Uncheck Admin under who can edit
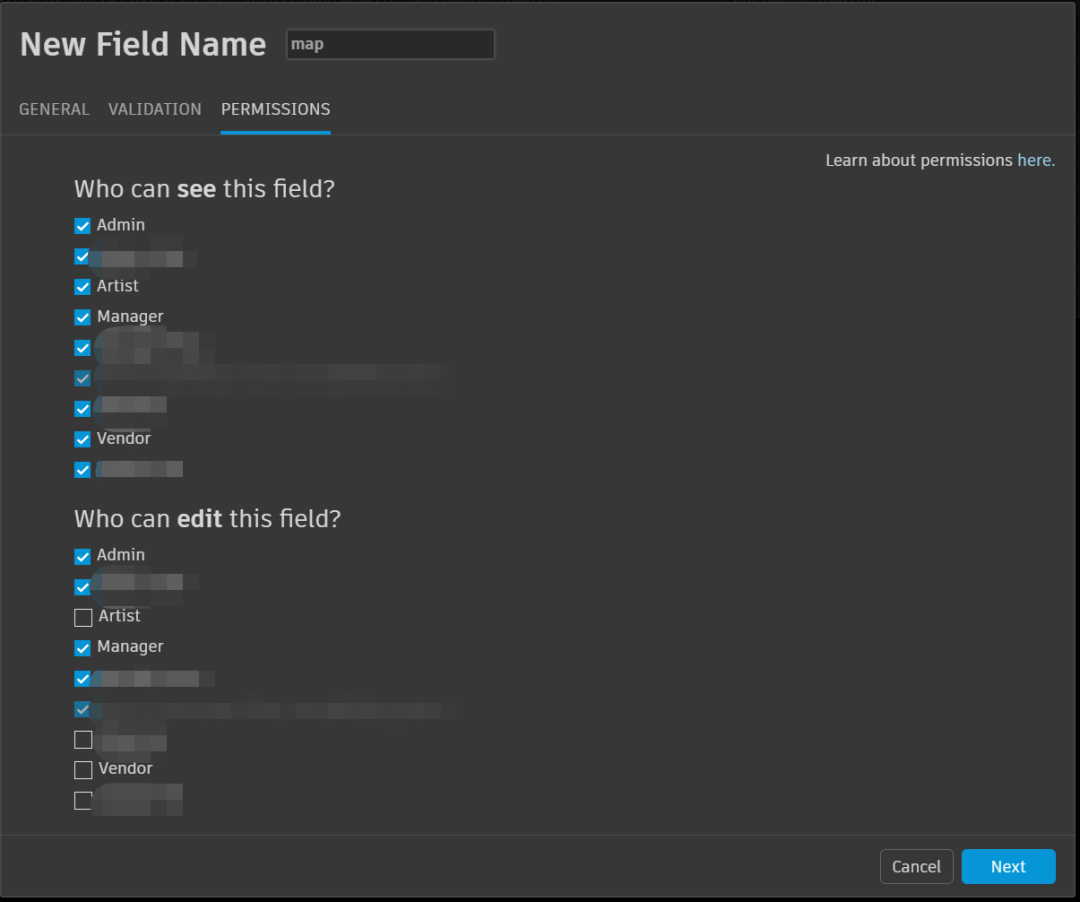Image resolution: width=1080 pixels, height=902 pixels. pos(83,556)
